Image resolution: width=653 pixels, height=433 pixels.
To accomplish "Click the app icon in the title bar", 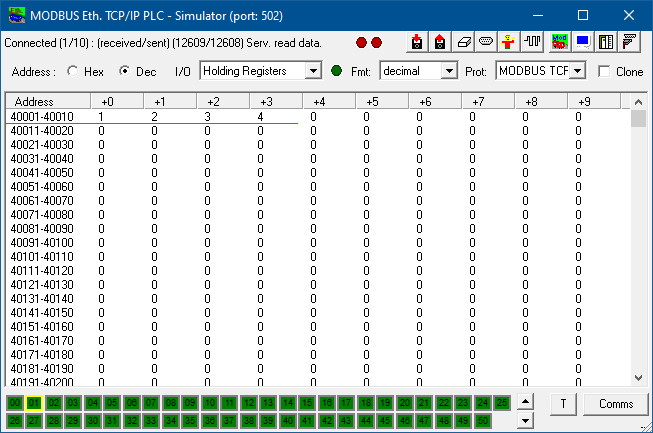I will point(17,15).
